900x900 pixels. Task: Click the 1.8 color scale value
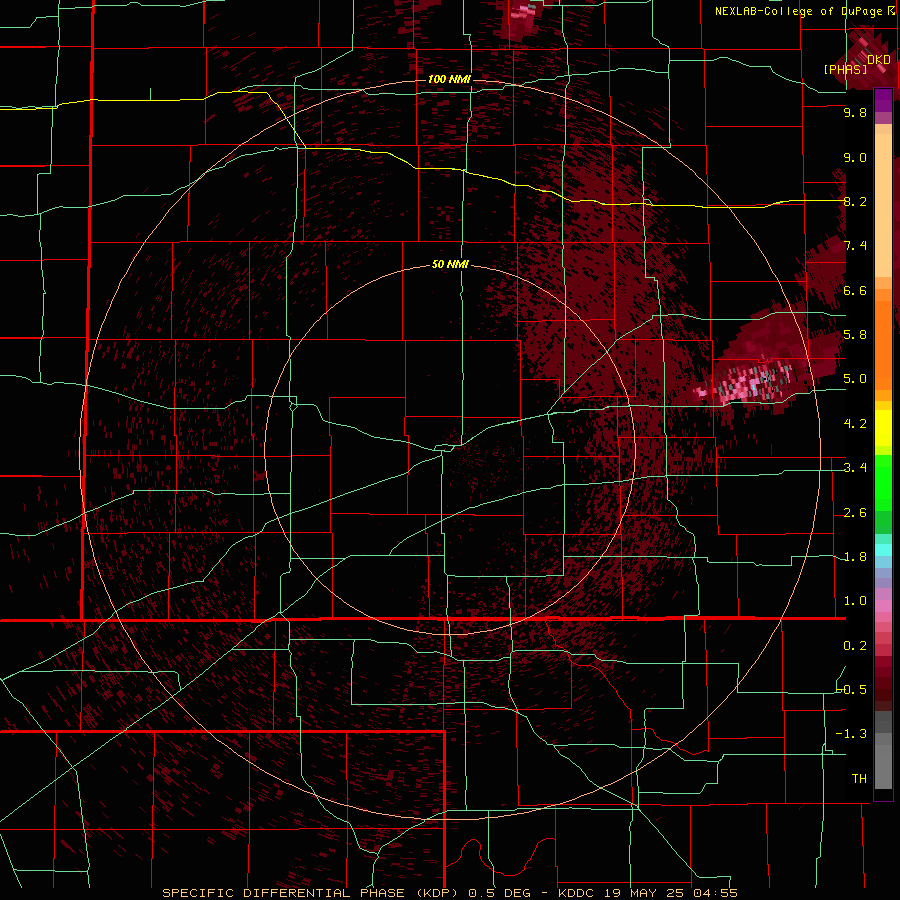[x=855, y=557]
